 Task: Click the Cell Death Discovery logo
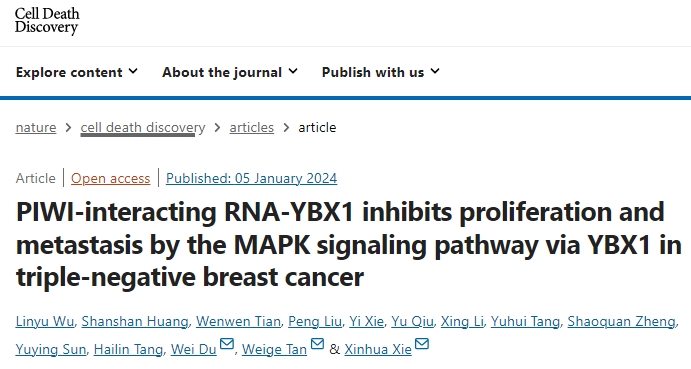pyautogui.click(x=47, y=20)
